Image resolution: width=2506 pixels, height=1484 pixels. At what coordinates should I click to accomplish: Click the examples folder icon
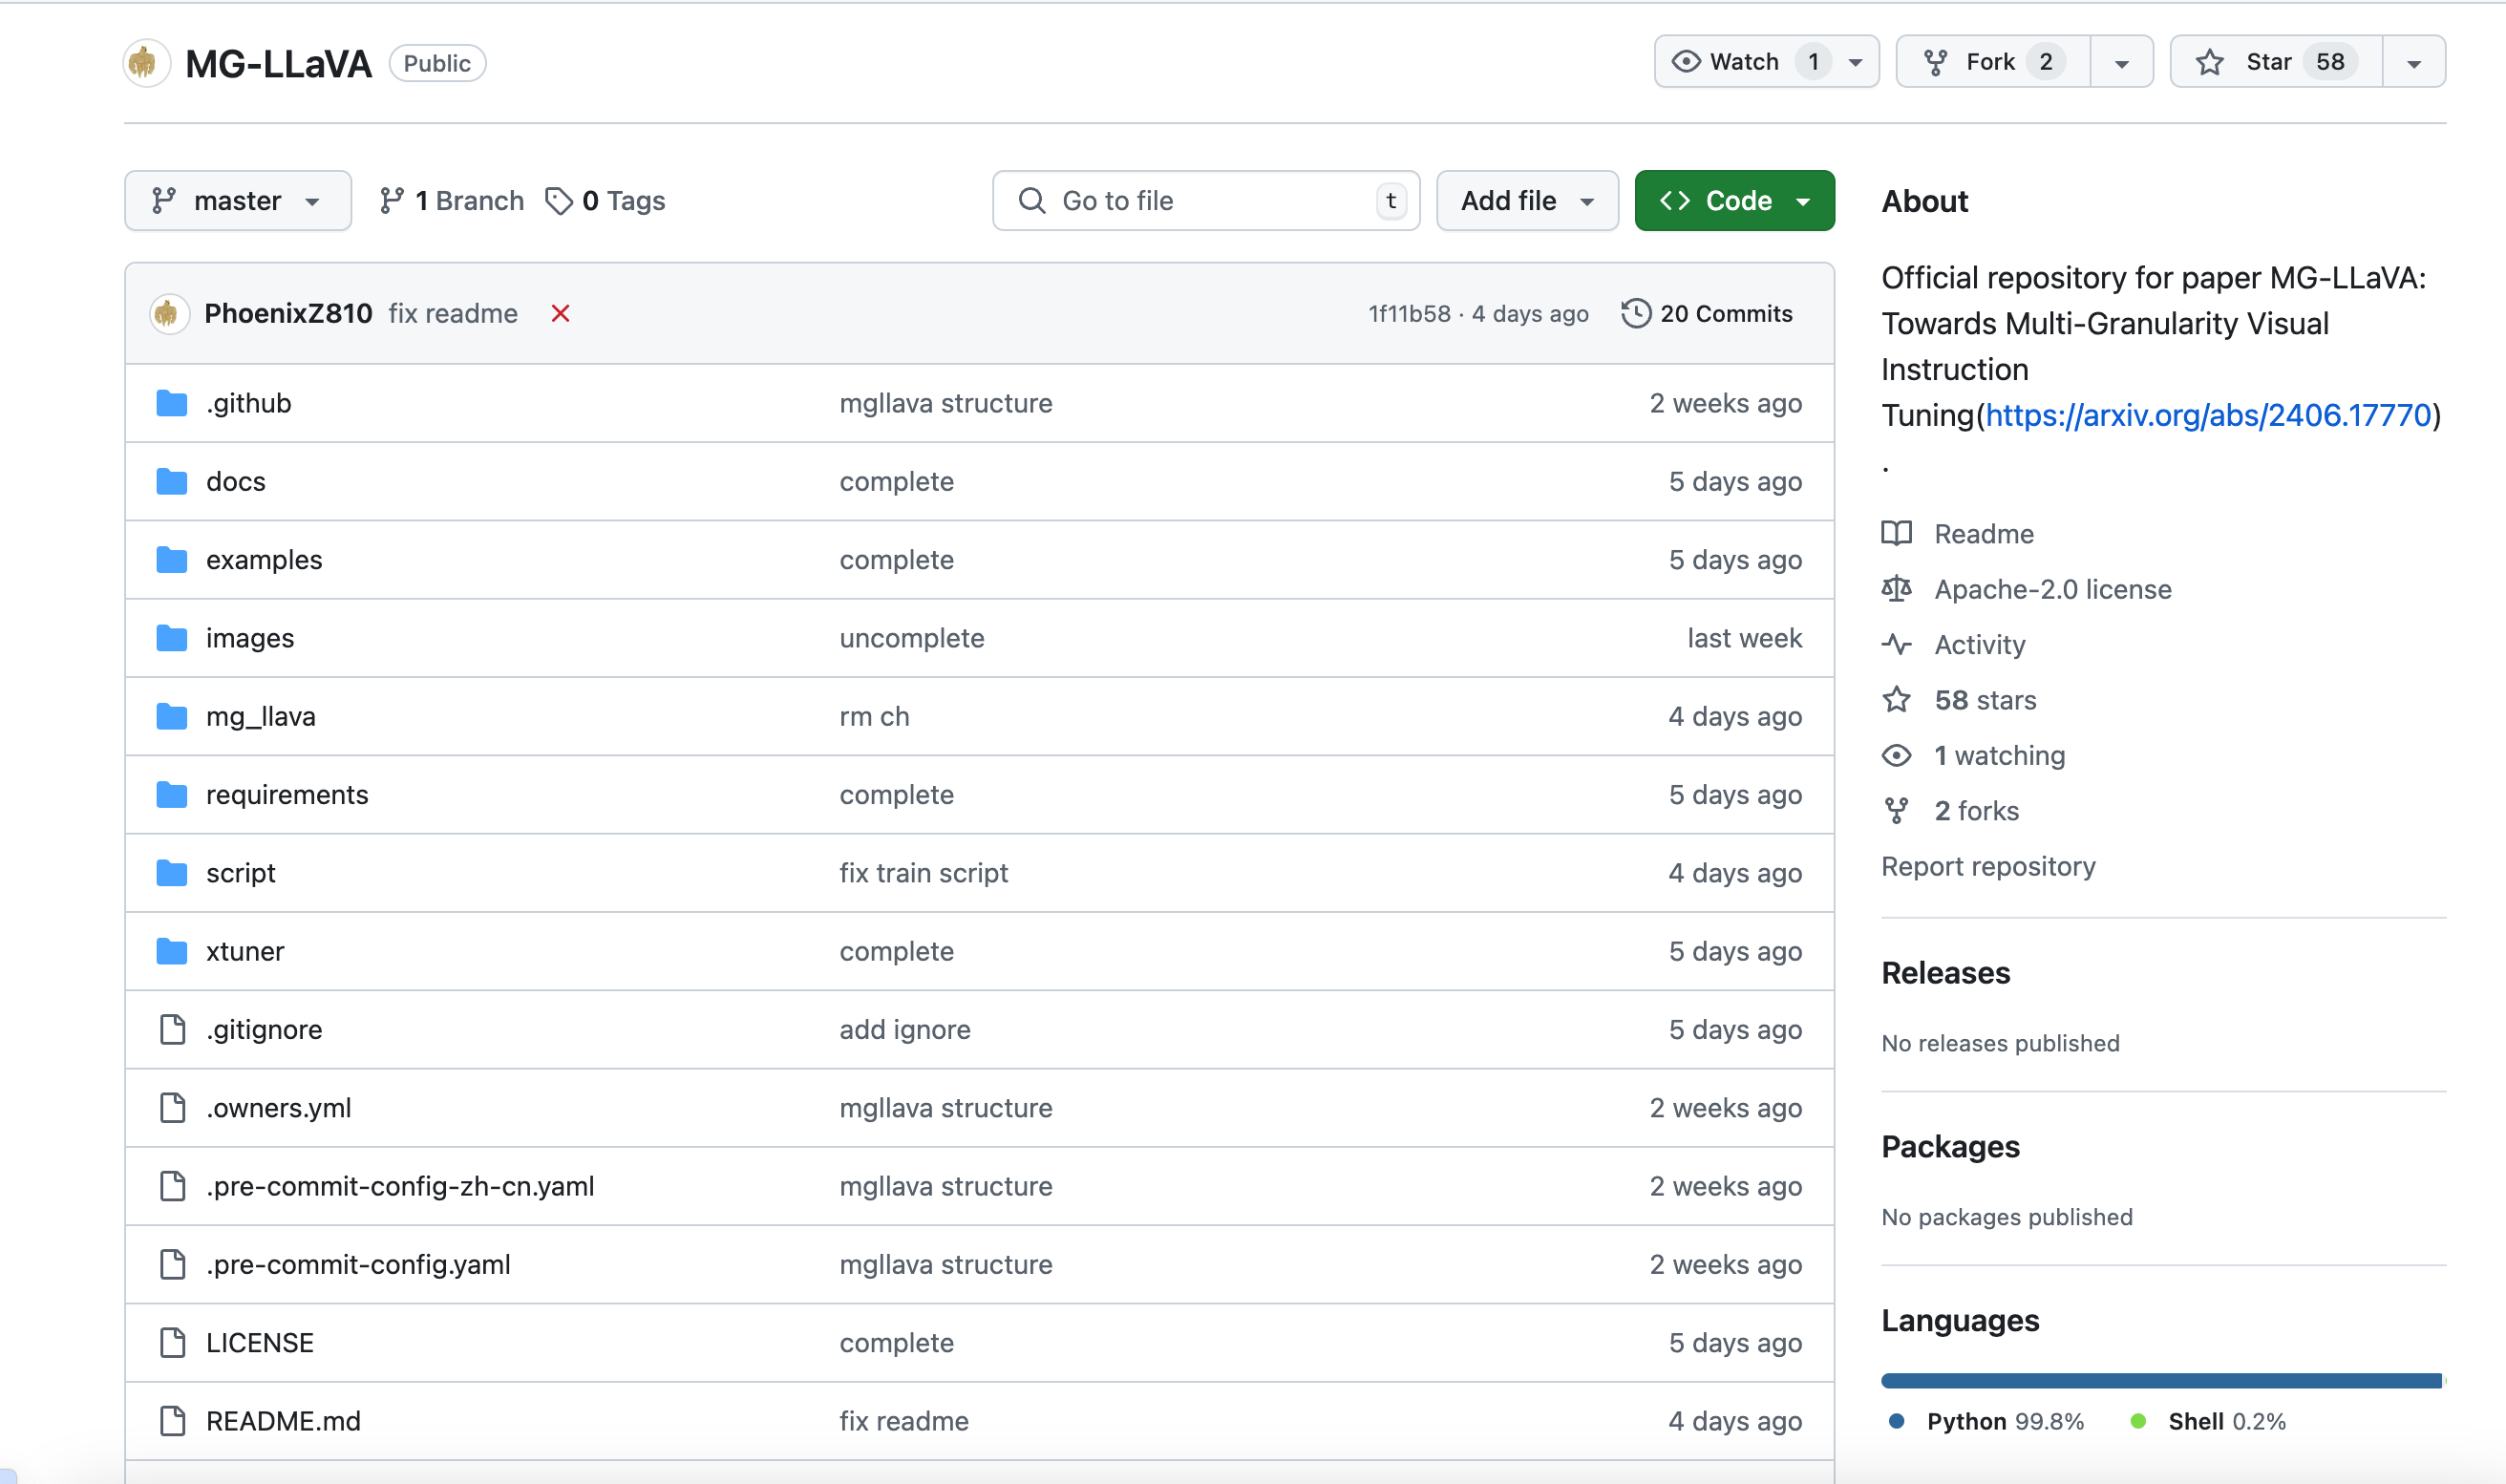click(x=172, y=559)
